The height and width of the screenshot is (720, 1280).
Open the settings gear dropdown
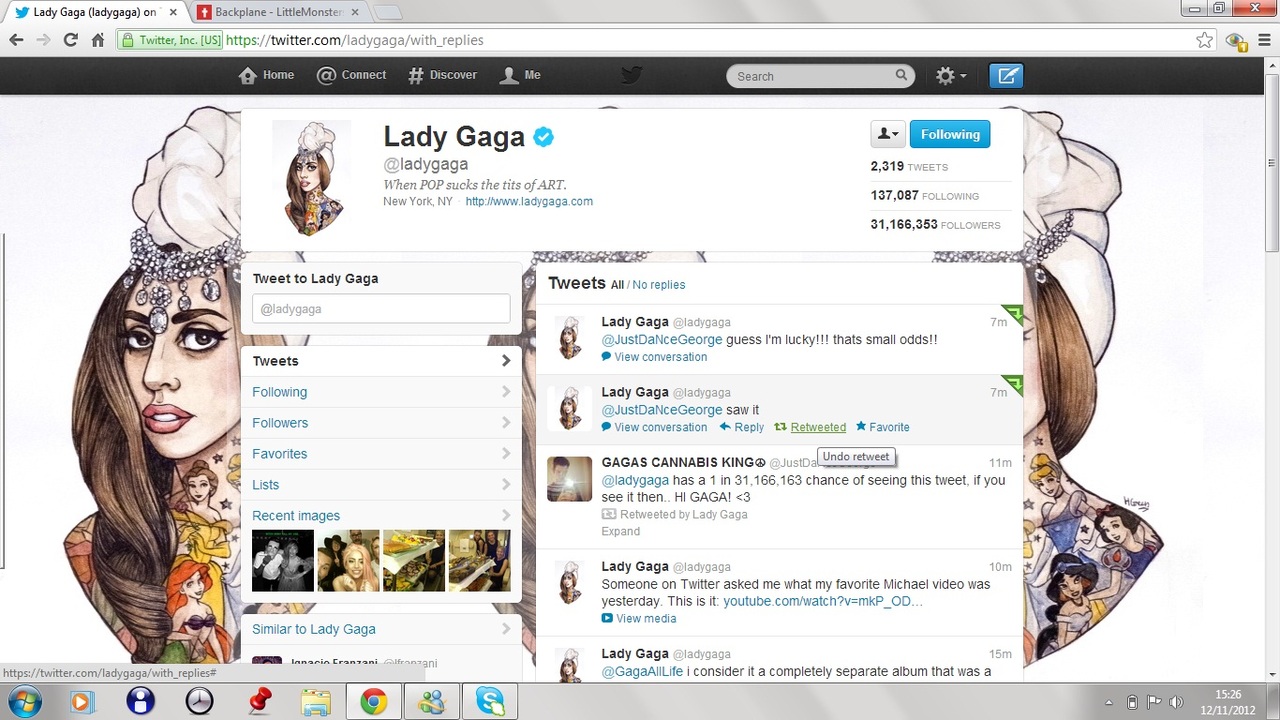click(x=950, y=76)
